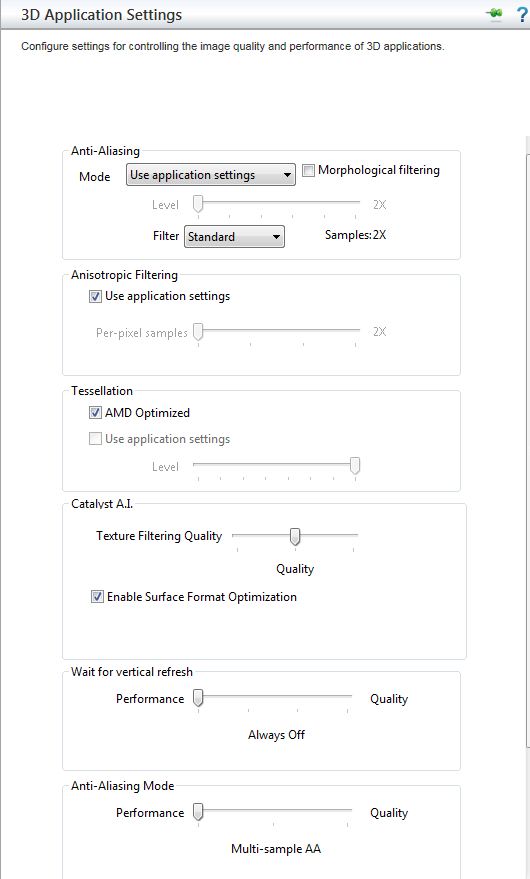Click the green pin icon in header
530x879 pixels.
(495, 14)
